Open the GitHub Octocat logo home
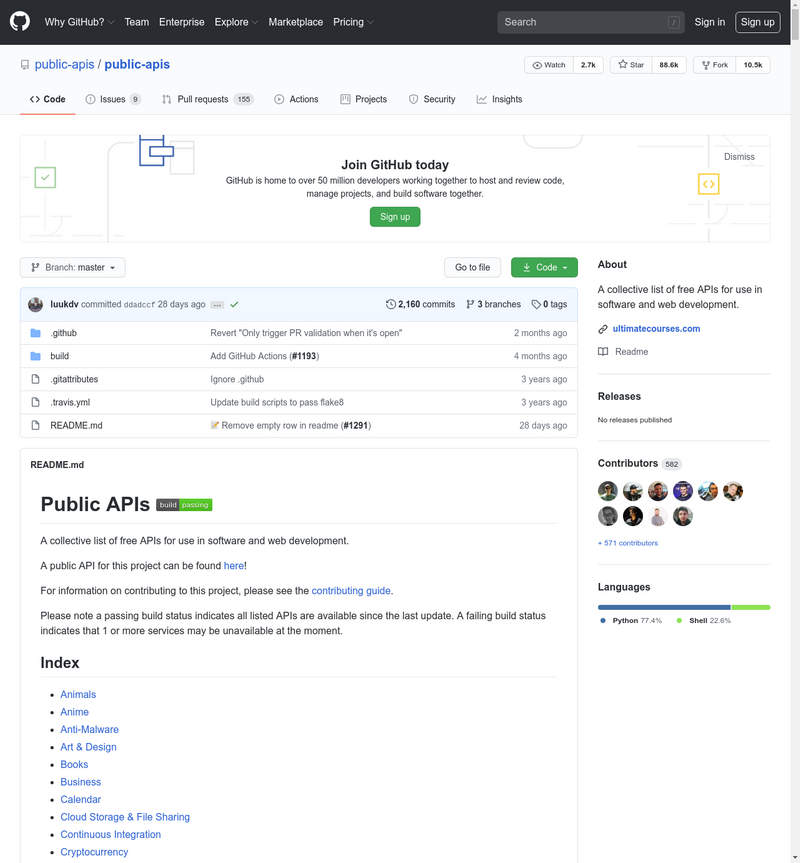 20,22
